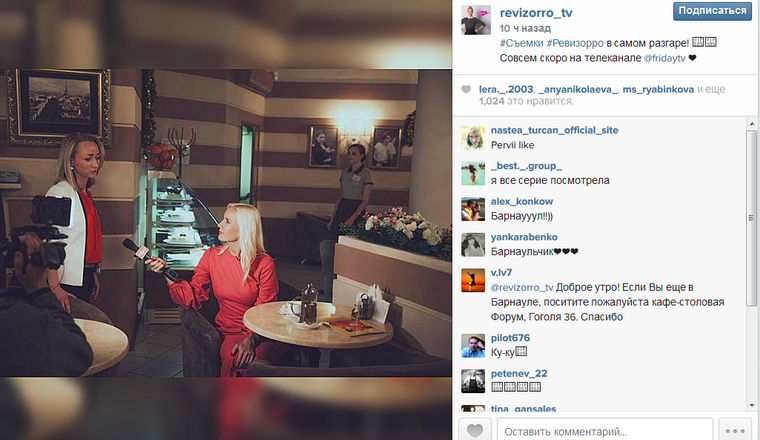Open the three-dots more options button
Image resolution: width=760 pixels, height=440 pixels.
(735, 430)
